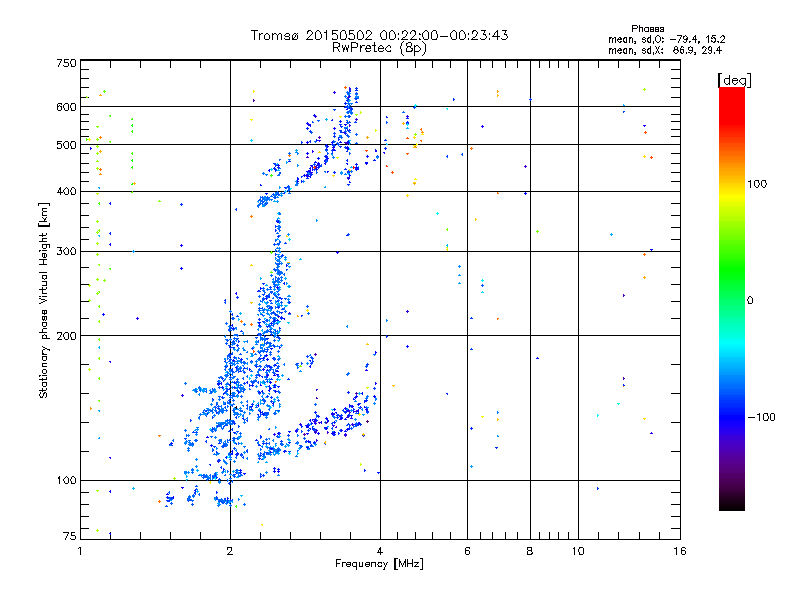This screenshot has height=600, width=800.
Task: Click the subtitle 'RwPretec (8p)'
Action: 379,48
